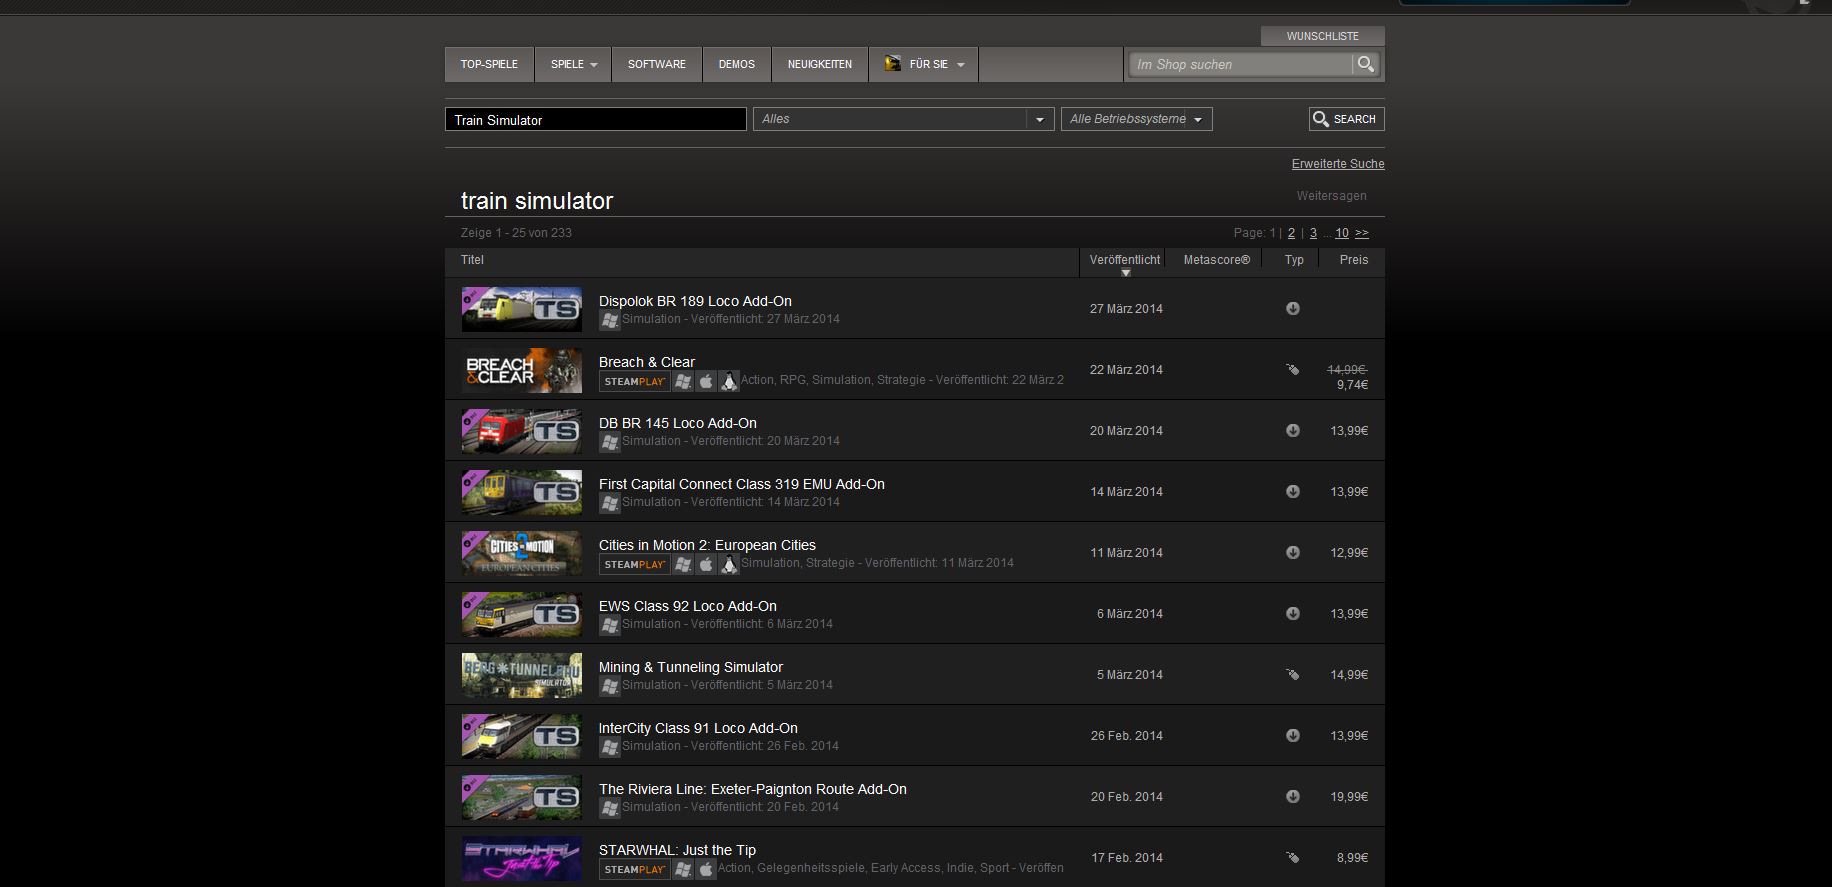Open DB BR 145 Loco Add-On title
Image resolution: width=1832 pixels, height=887 pixels.
click(678, 423)
